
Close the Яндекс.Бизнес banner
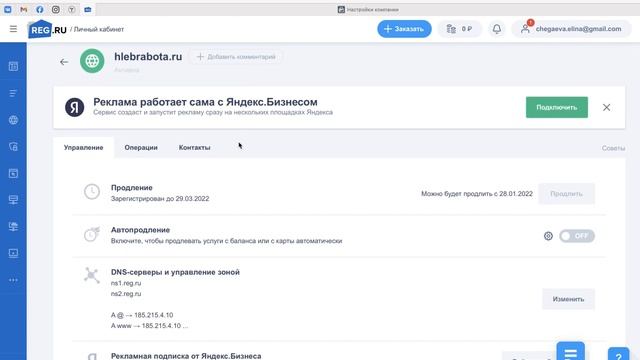tap(607, 107)
